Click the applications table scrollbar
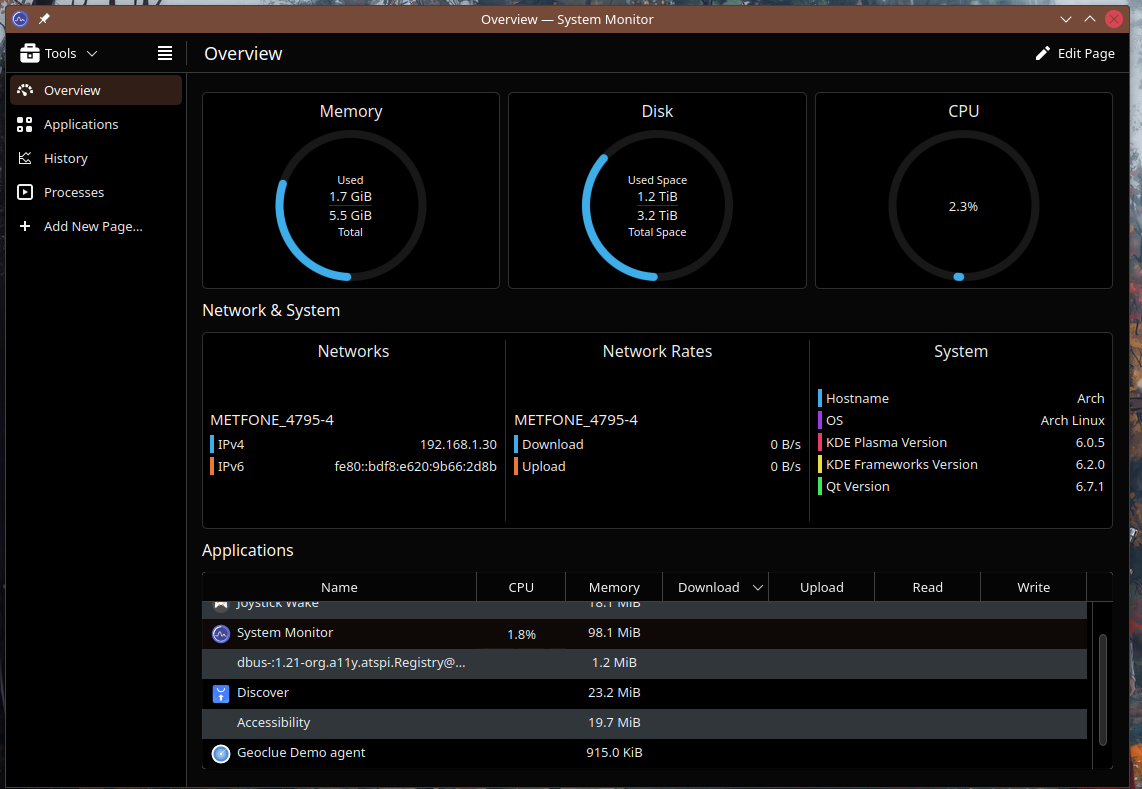Viewport: 1142px width, 789px height. coord(1103,689)
